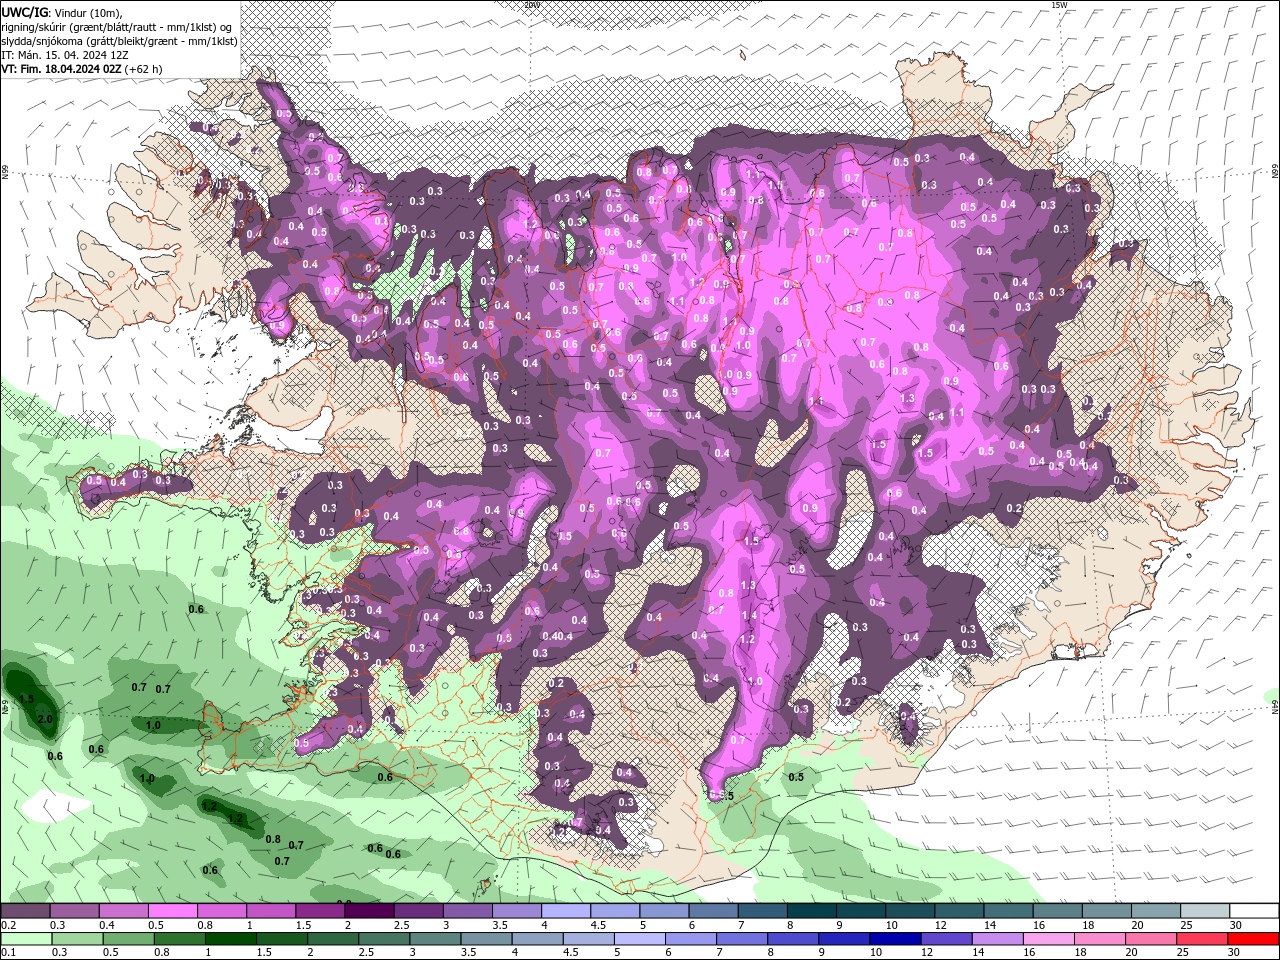This screenshot has height=960, width=1280.
Task: Click the 0.3–0.5 light green swatch, bottom row
Action: point(77,939)
